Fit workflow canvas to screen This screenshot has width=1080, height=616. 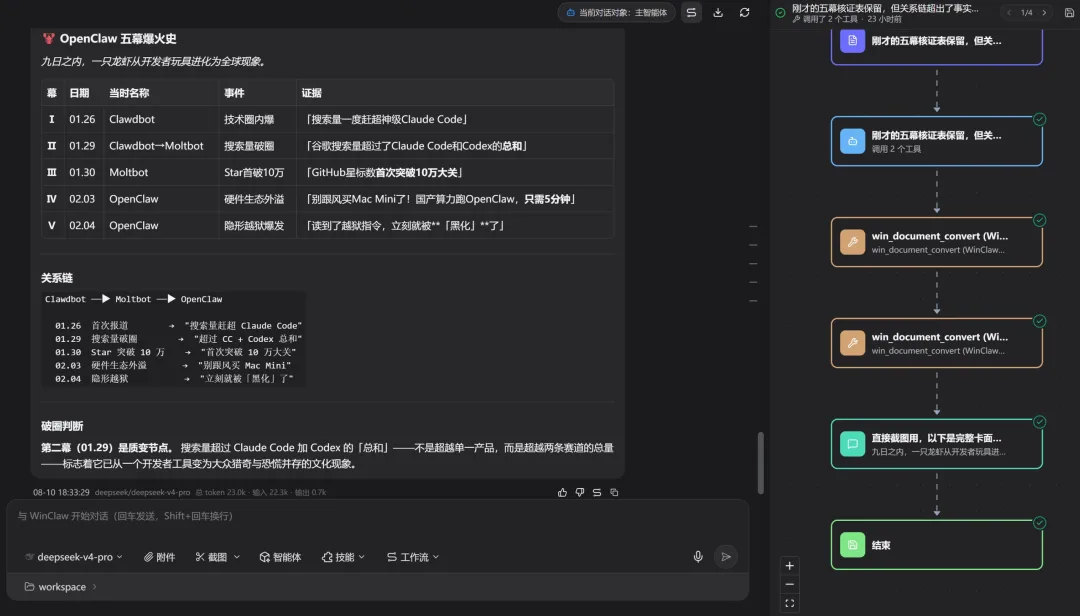(789, 603)
